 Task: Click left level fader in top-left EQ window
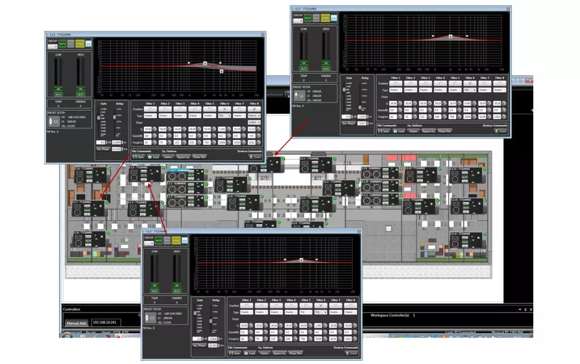[58, 76]
